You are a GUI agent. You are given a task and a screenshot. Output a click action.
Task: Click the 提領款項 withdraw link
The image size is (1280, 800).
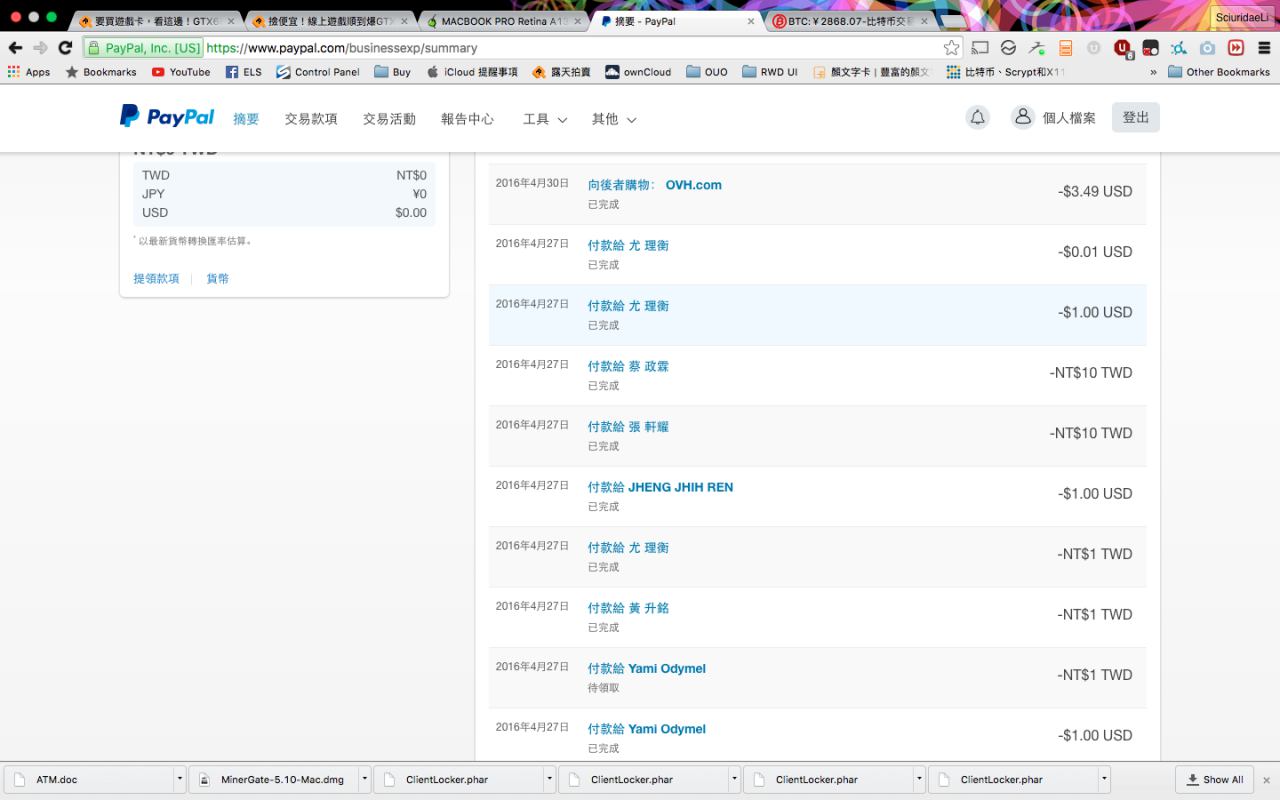156,279
